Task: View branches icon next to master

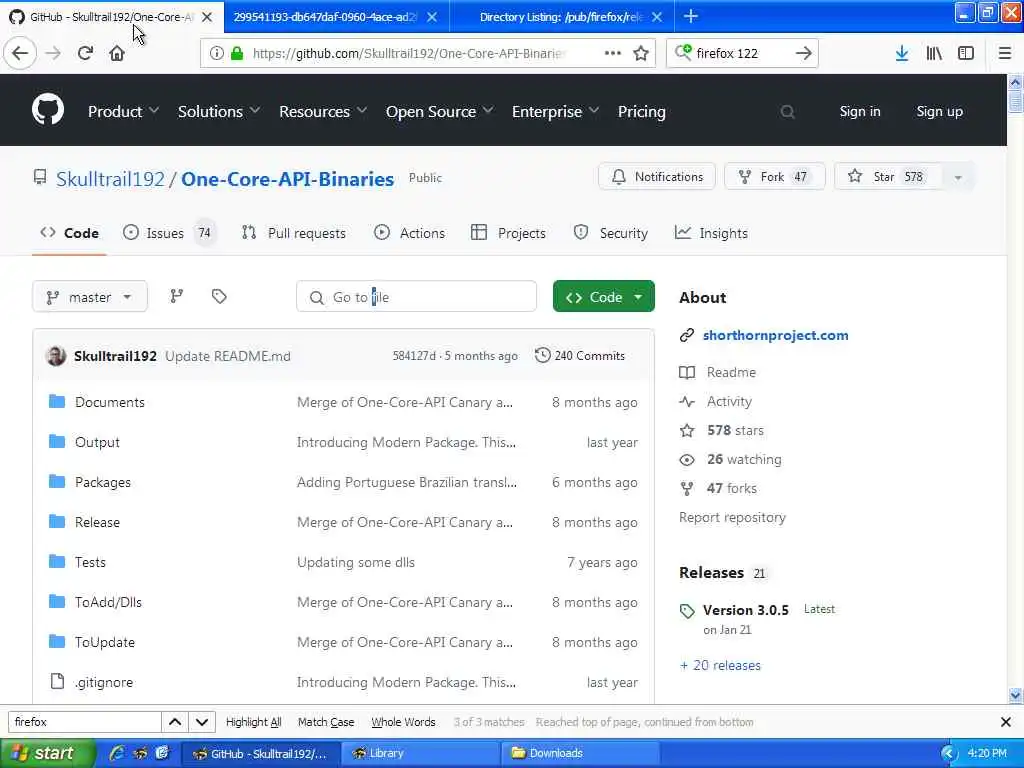Action: point(176,296)
